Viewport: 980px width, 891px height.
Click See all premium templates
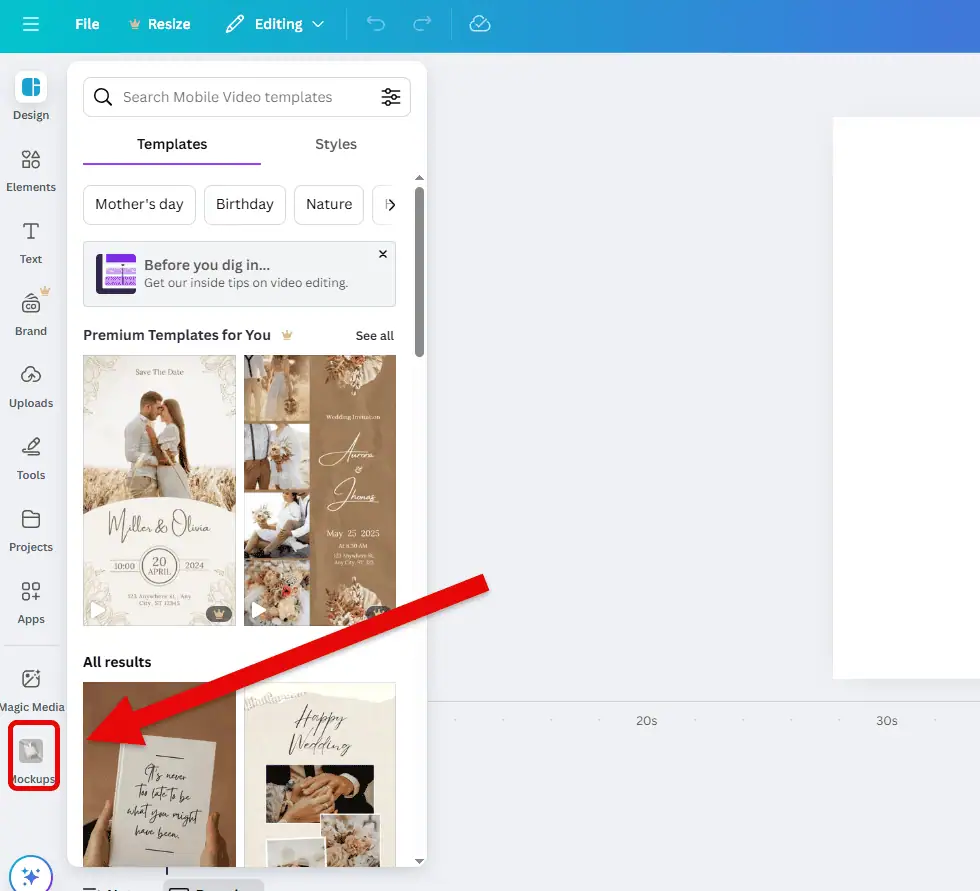[x=374, y=336]
